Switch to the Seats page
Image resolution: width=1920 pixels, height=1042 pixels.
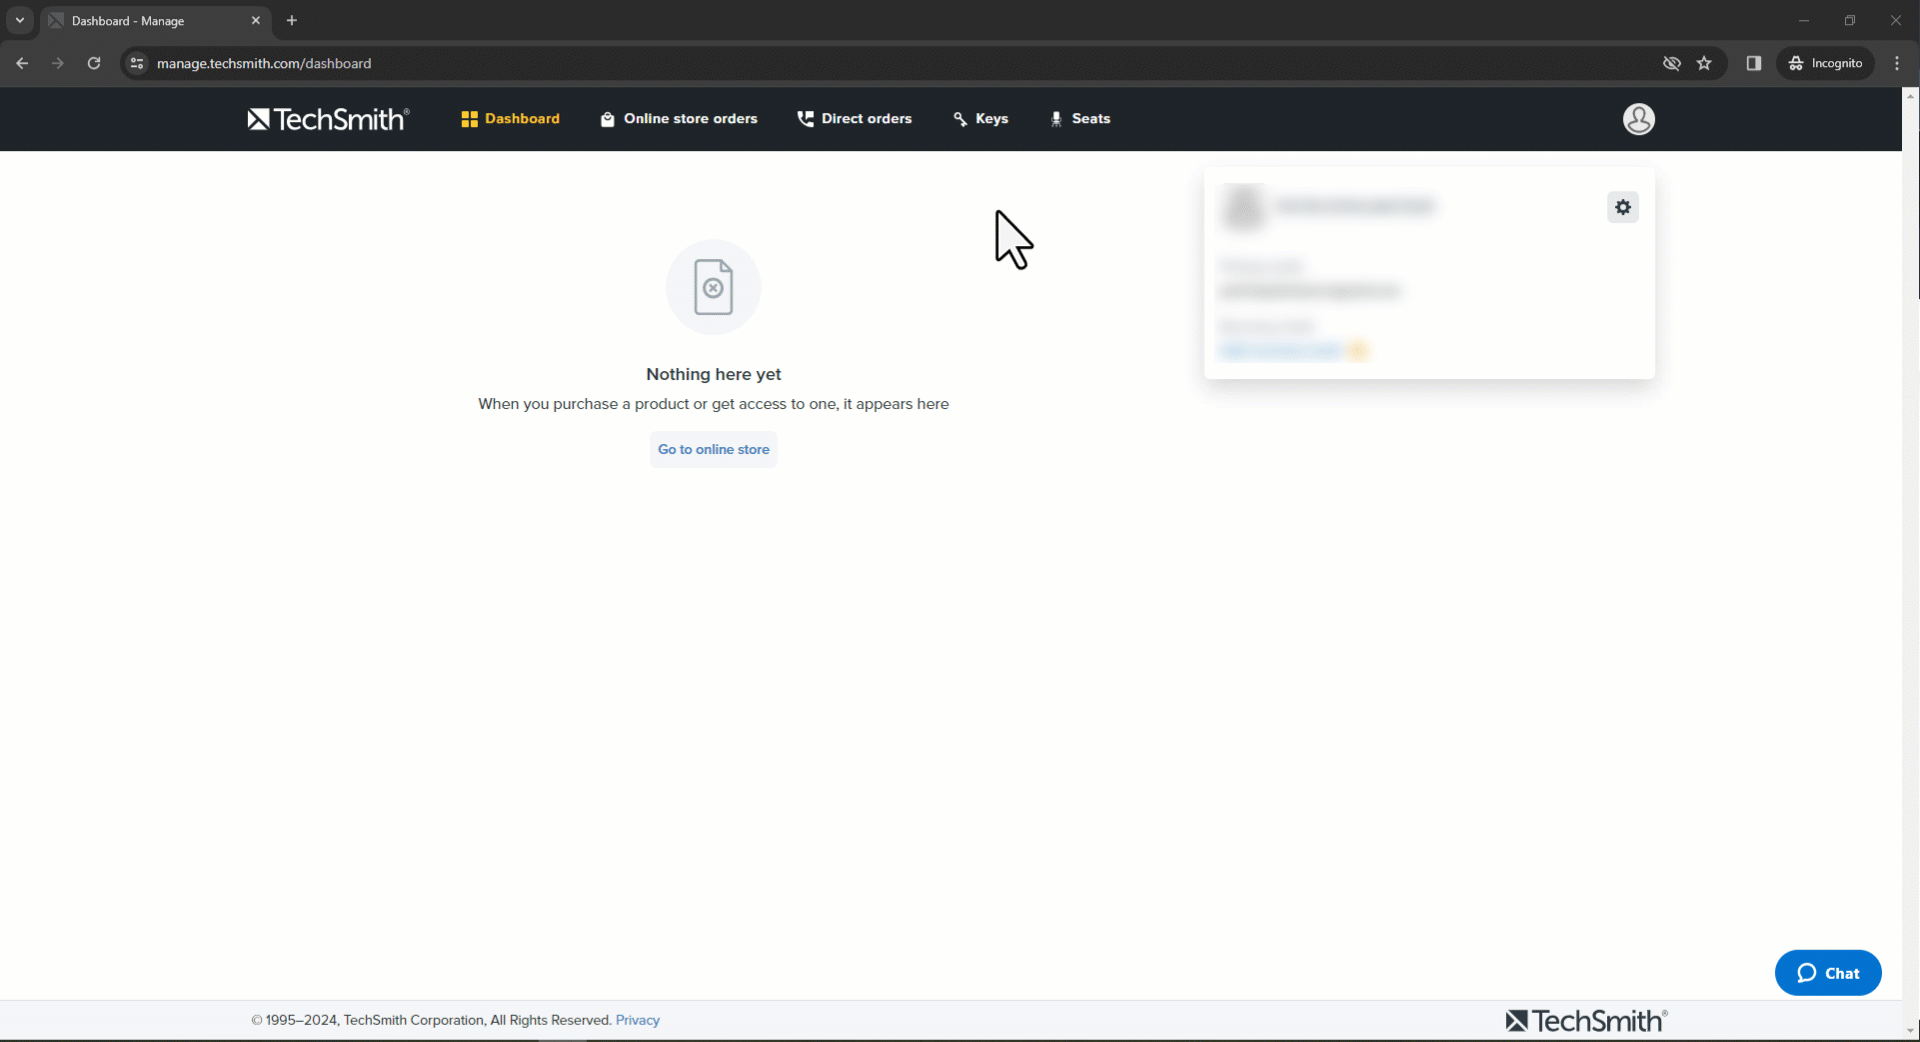point(1080,119)
